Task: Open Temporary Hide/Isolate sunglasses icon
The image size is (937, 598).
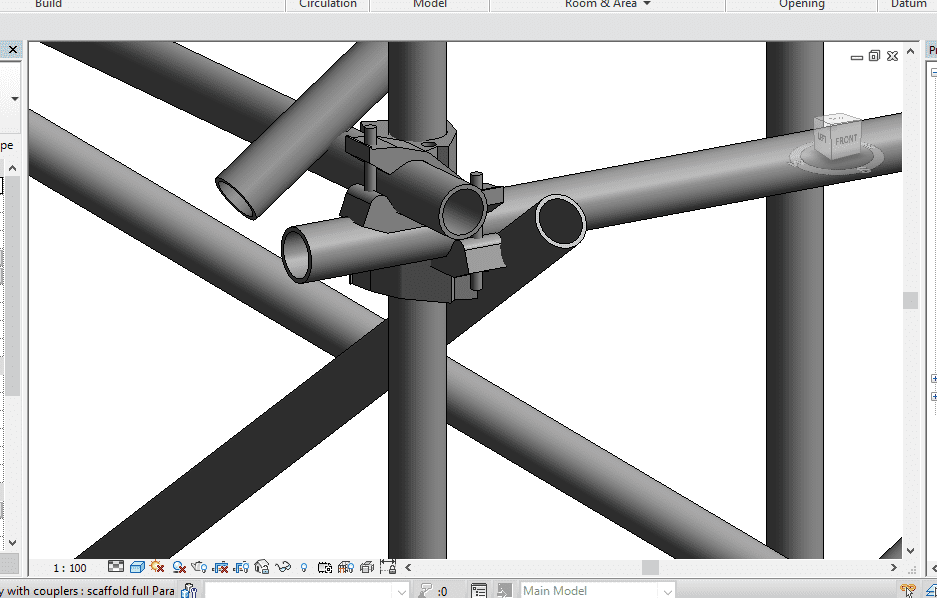Action: [283, 568]
